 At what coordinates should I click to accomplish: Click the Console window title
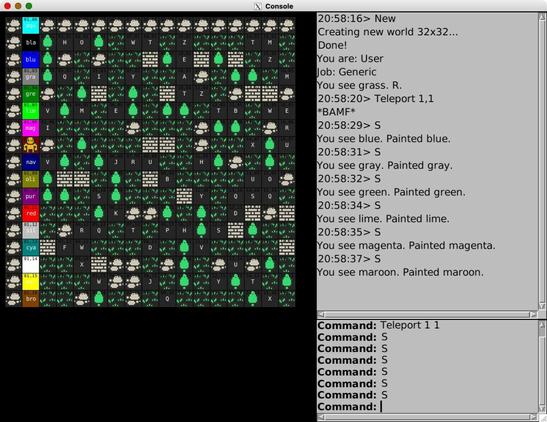point(279,6)
